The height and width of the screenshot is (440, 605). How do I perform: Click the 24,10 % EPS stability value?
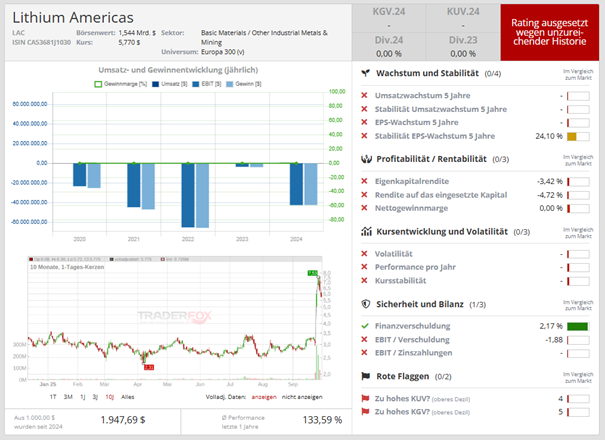coord(549,136)
